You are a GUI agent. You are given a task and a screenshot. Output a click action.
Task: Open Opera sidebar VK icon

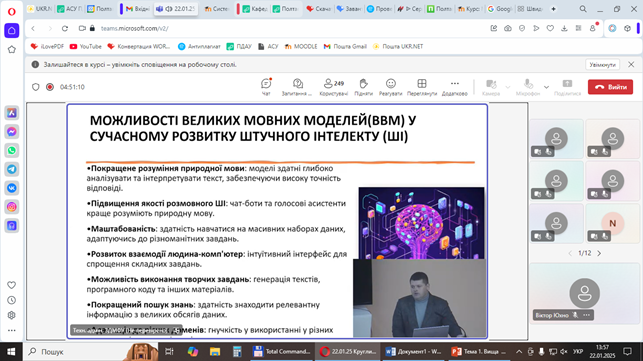pyautogui.click(x=11, y=188)
